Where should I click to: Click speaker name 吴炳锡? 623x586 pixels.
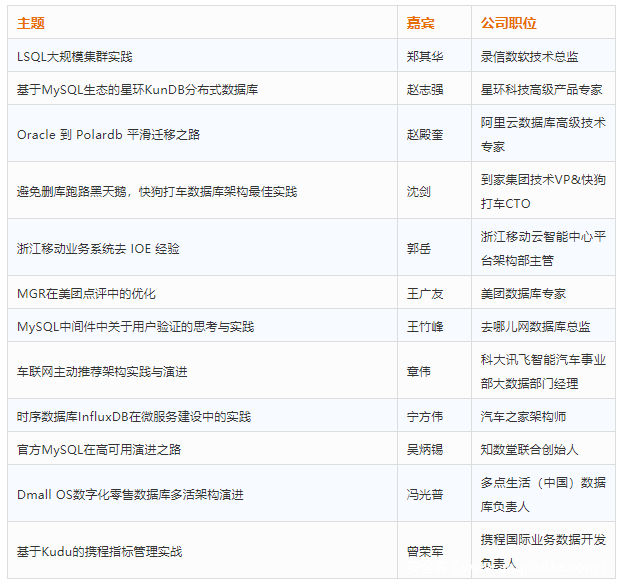point(425,450)
